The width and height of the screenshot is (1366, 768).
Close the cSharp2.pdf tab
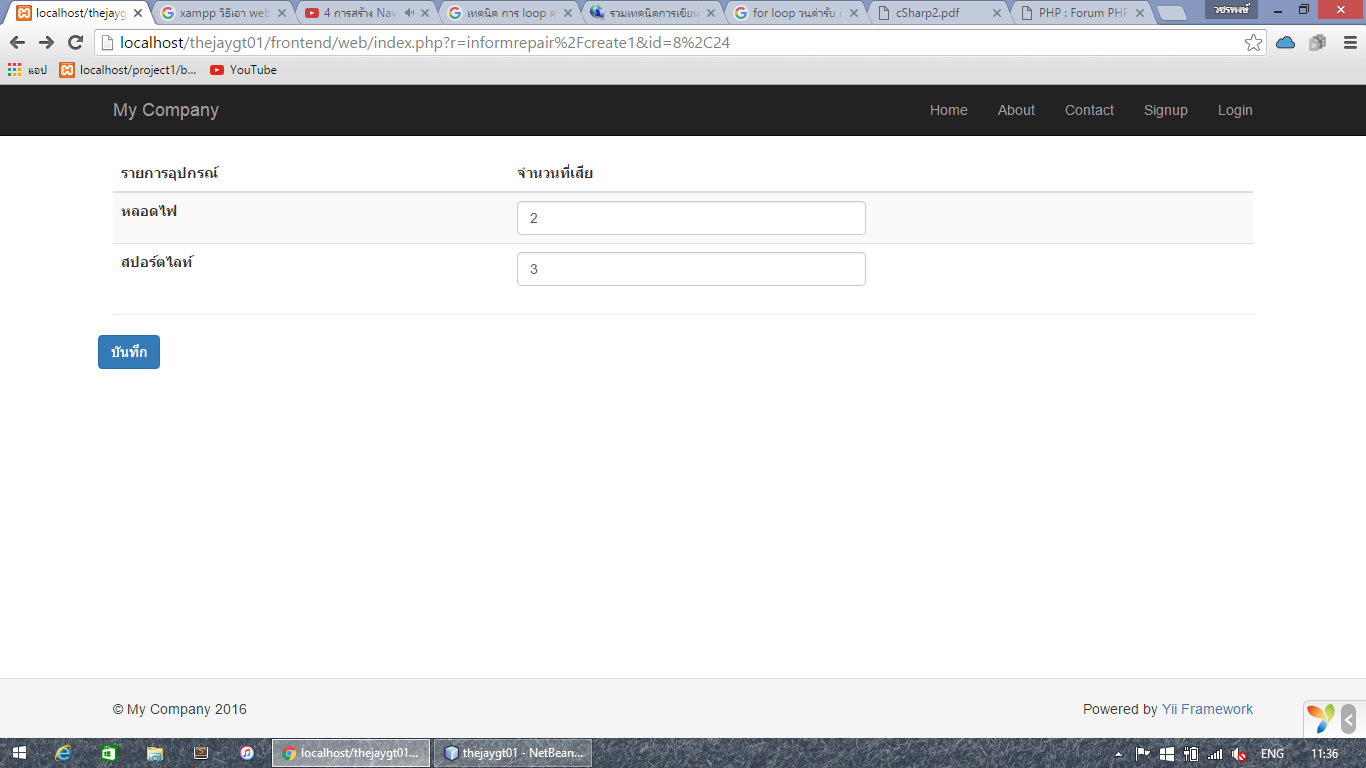coord(996,13)
